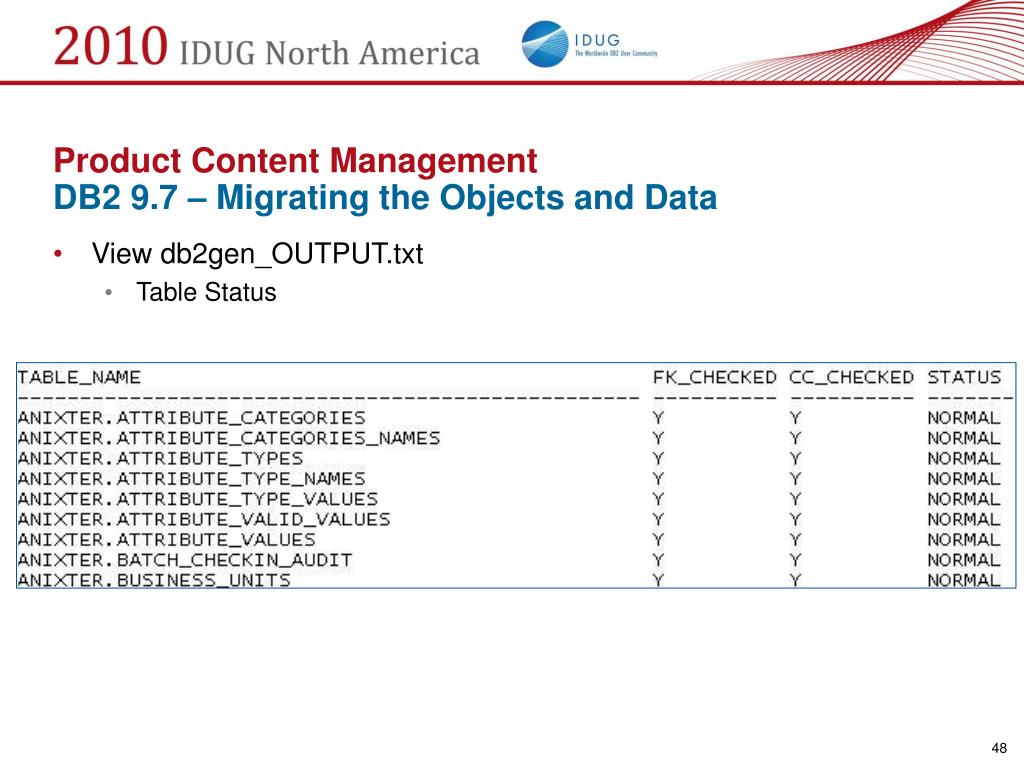Click FK_CHECKED Y for ATTRIBUTE_CATEGORIES row
Screen dimensions: 1024x768
coord(658,418)
